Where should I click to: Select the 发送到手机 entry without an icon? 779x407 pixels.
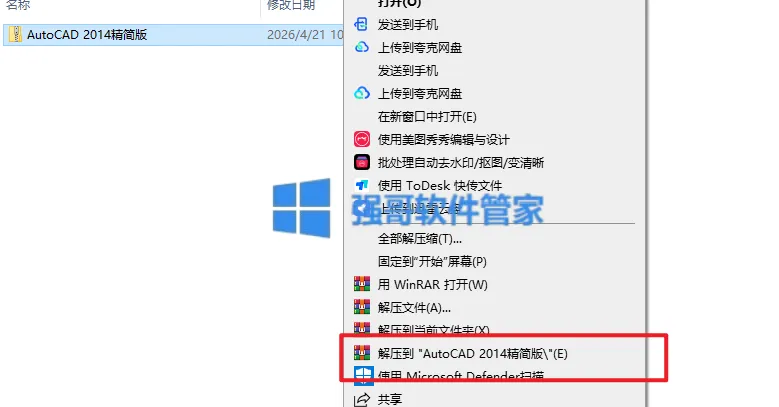[407, 71]
